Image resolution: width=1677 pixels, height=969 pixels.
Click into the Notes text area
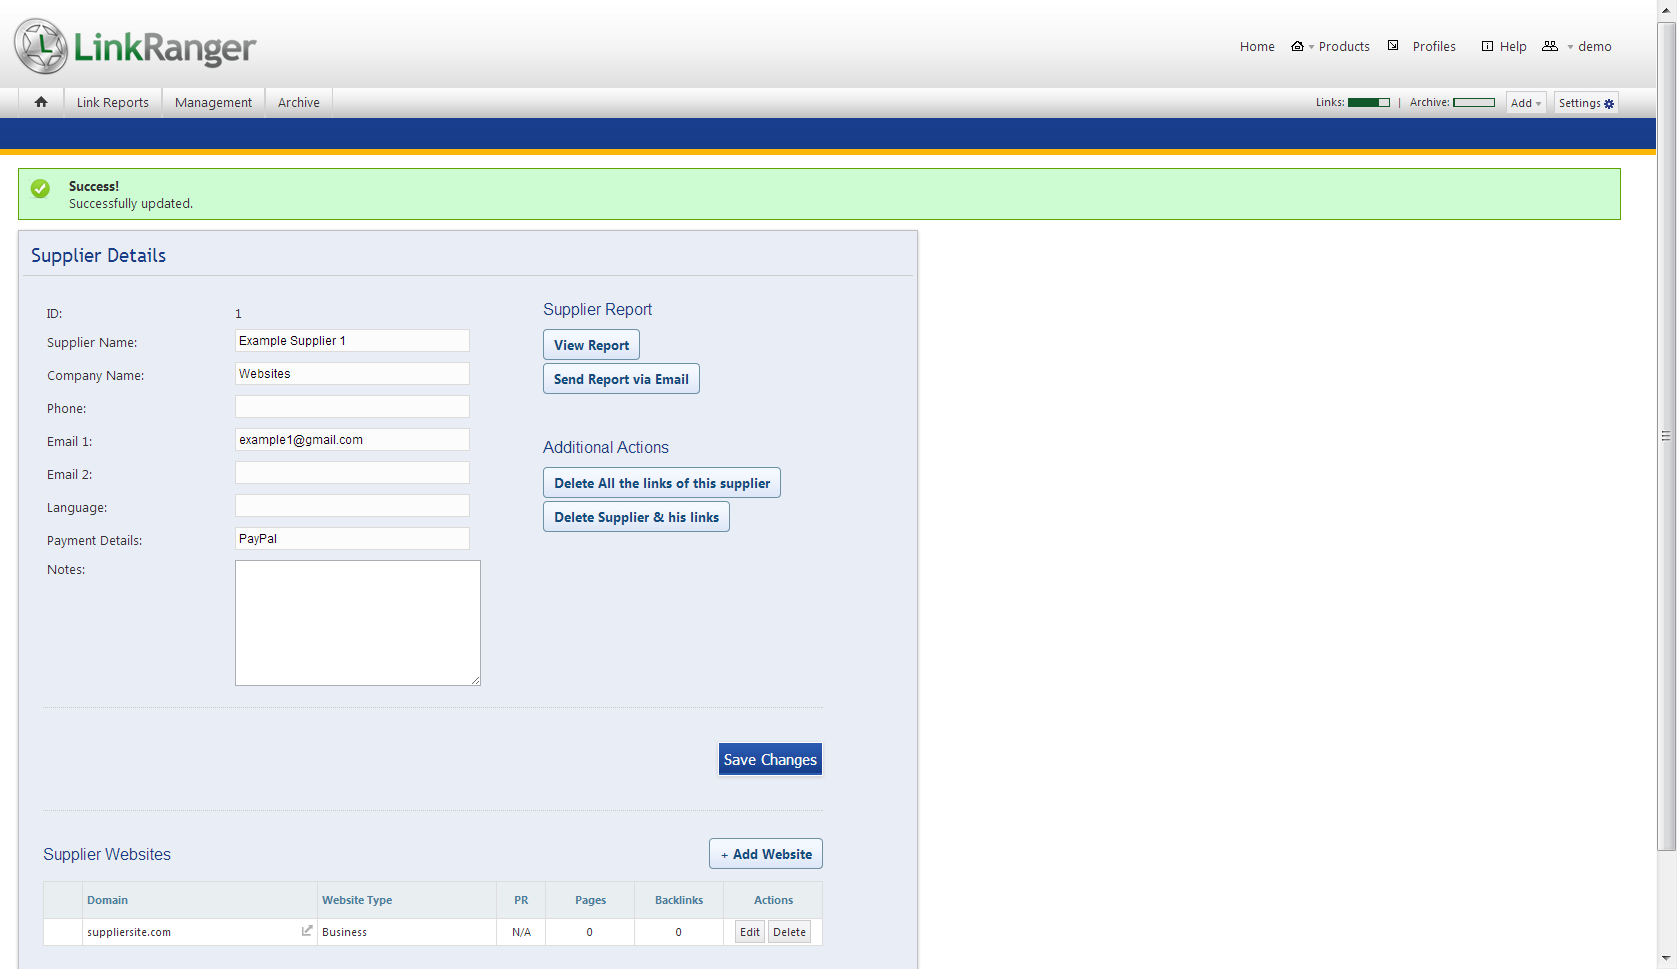(x=357, y=623)
